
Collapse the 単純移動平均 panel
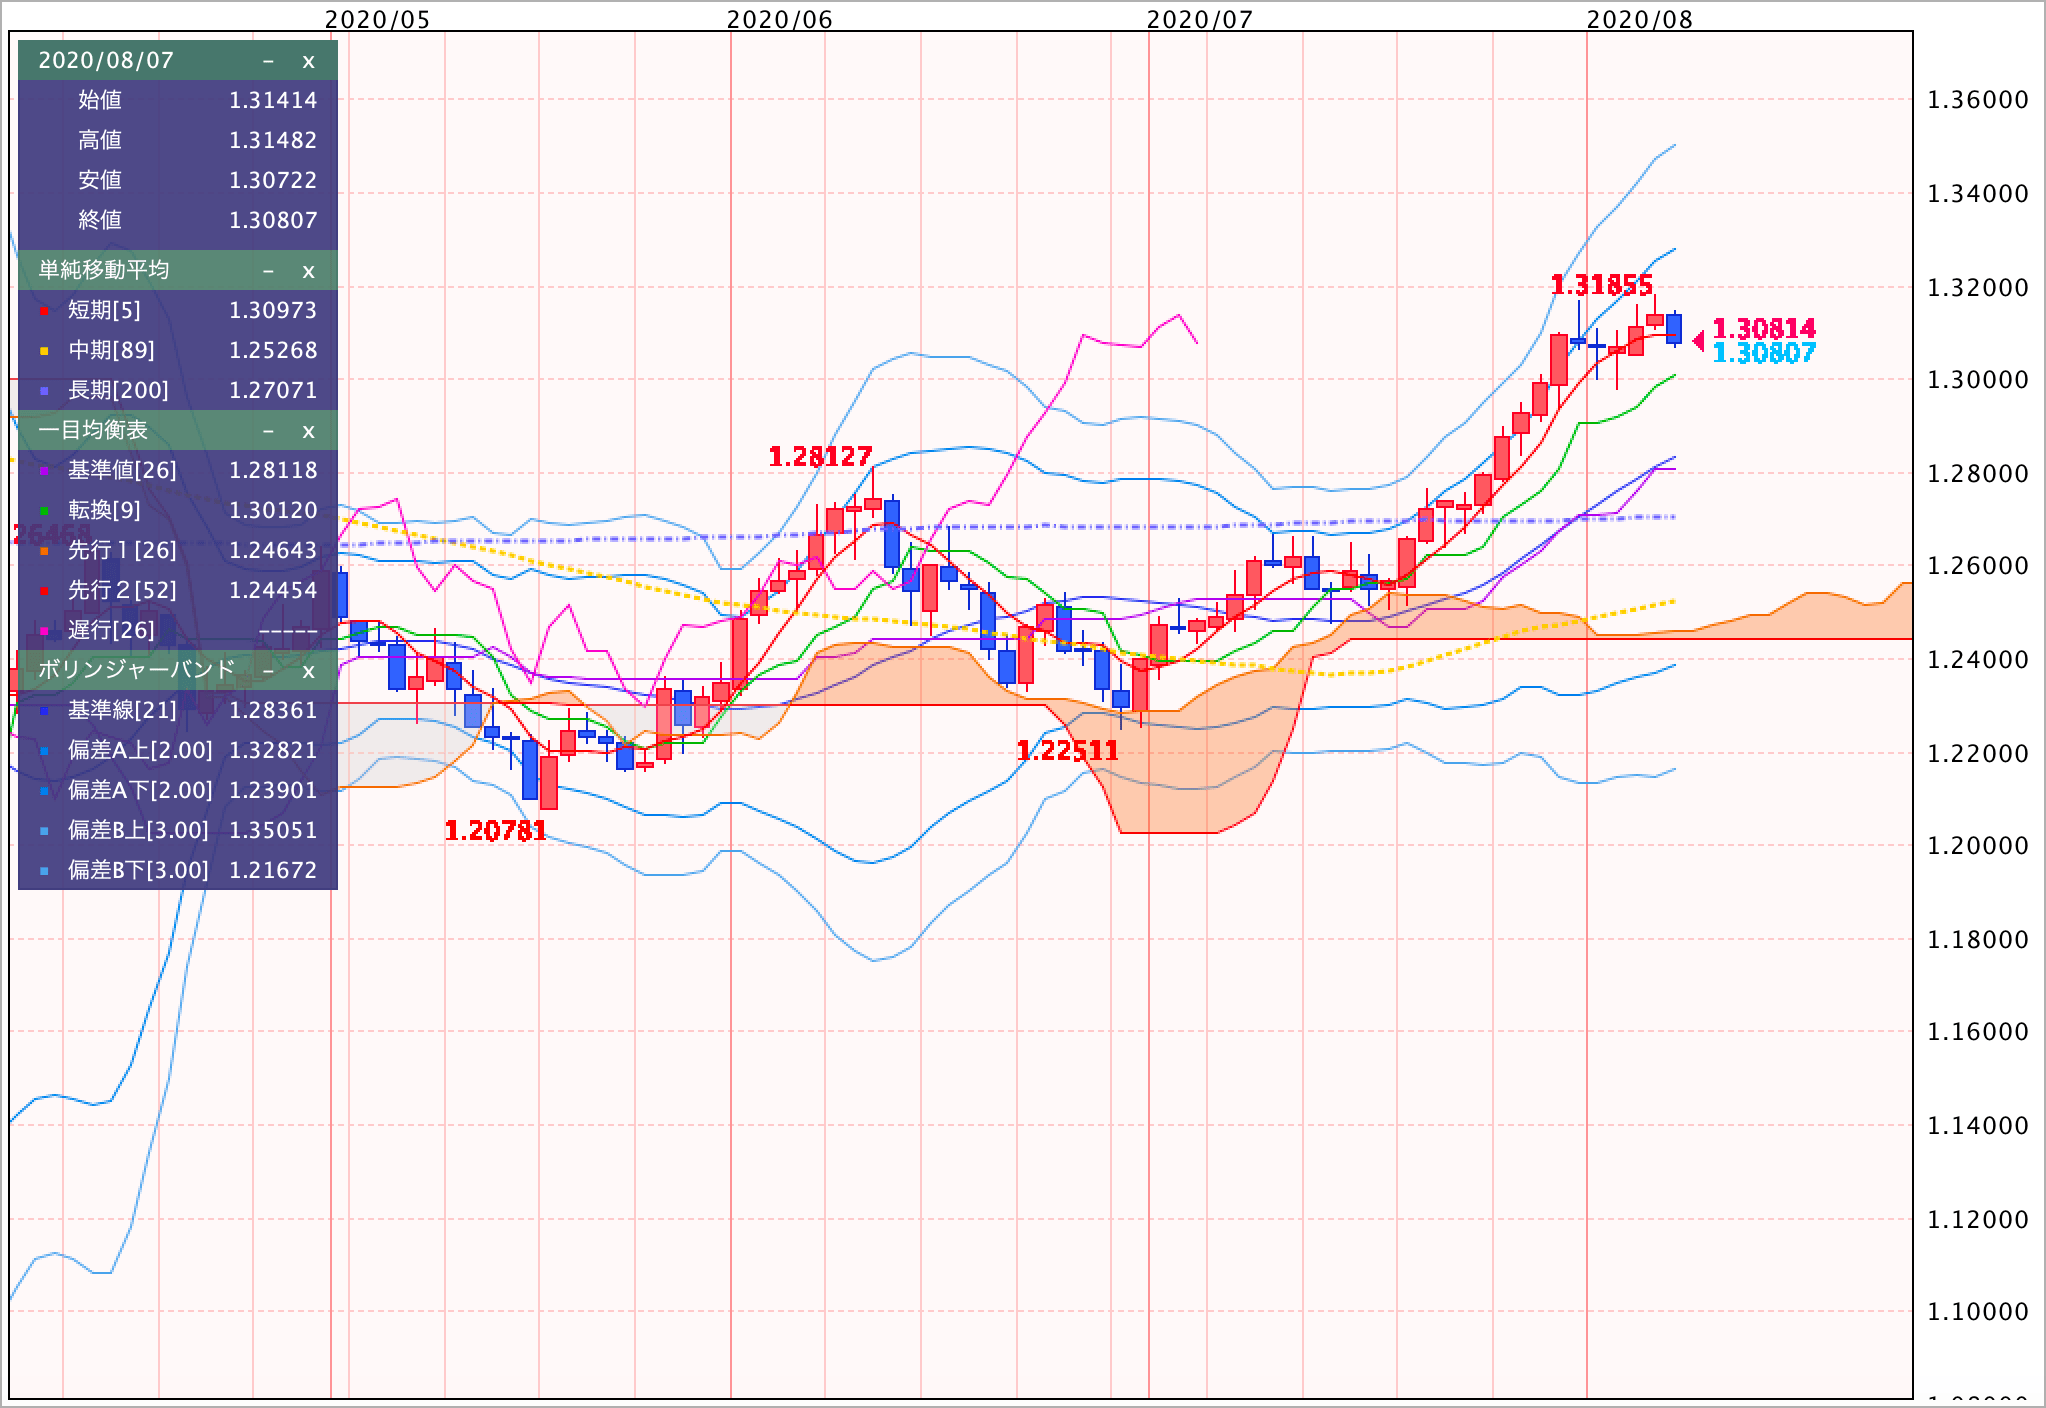[268, 271]
